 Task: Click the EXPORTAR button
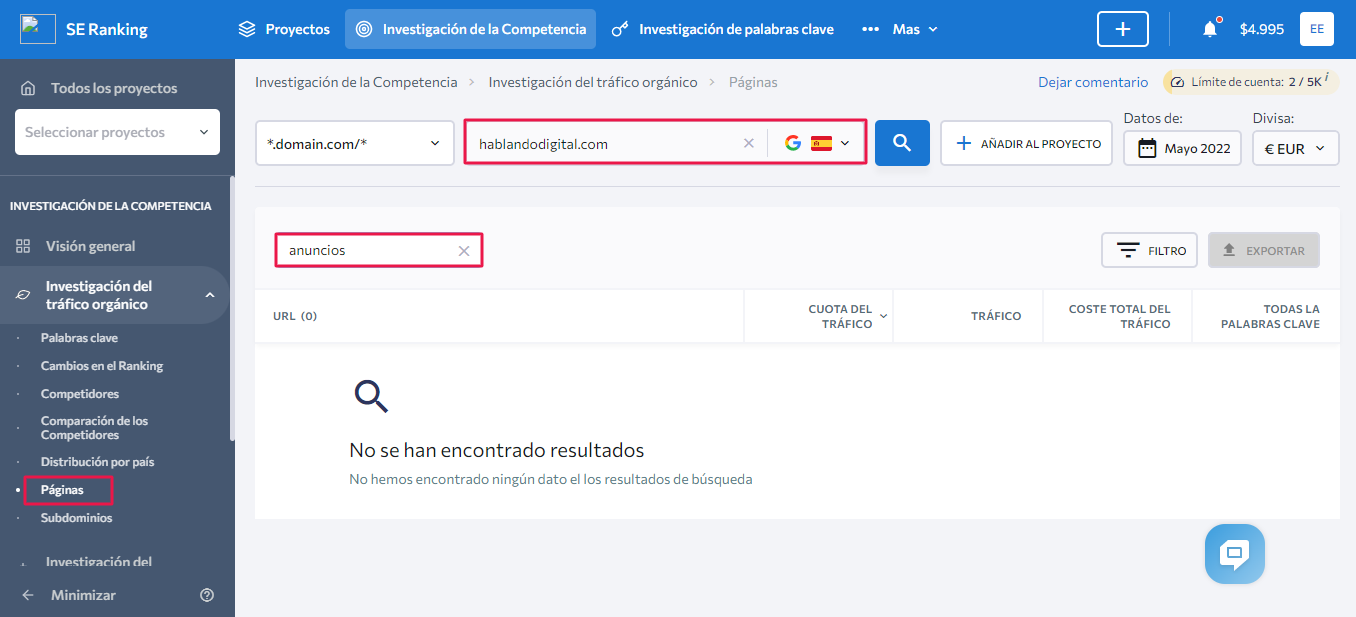pos(1264,250)
